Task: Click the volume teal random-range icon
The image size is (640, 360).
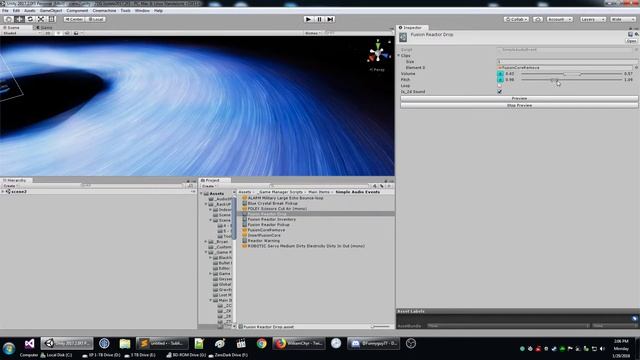Action: click(x=500, y=73)
